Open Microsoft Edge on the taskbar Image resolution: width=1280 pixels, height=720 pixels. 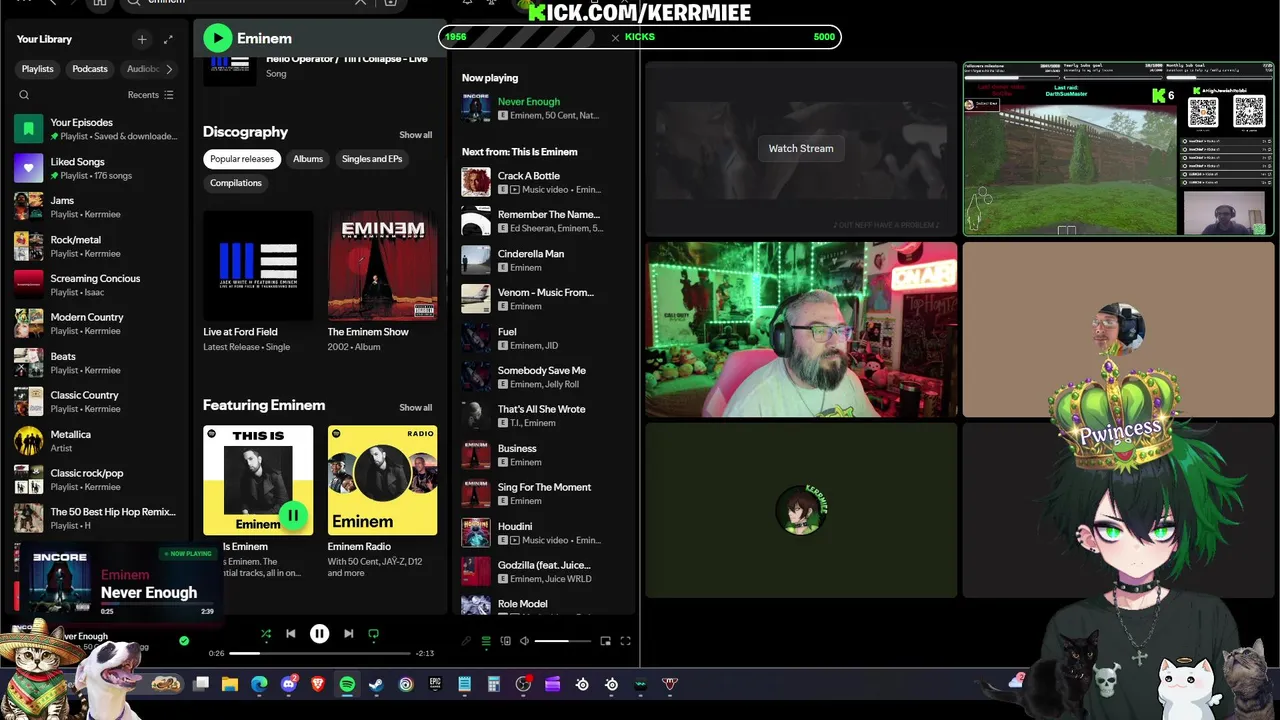point(259,684)
